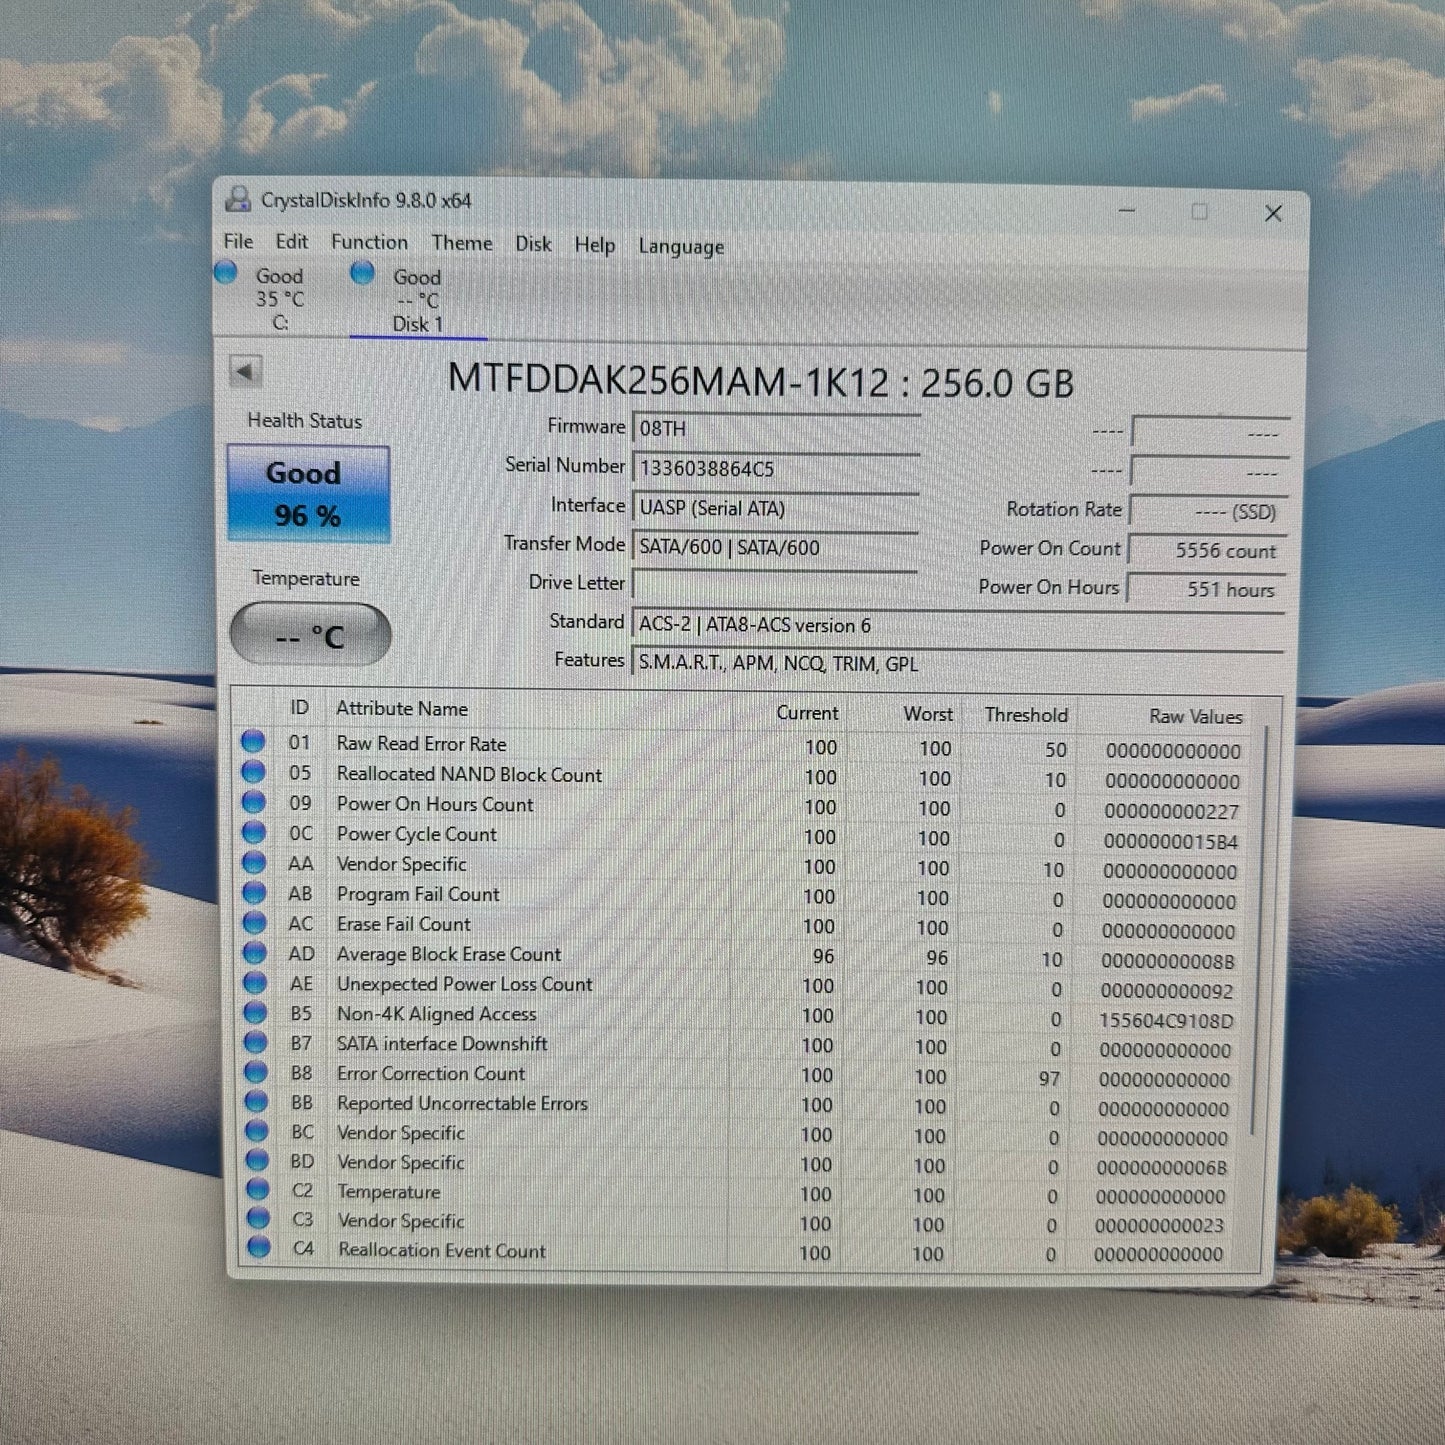Click the status icon for Reallocation Event Count
The width and height of the screenshot is (1445, 1445).
click(x=259, y=1246)
